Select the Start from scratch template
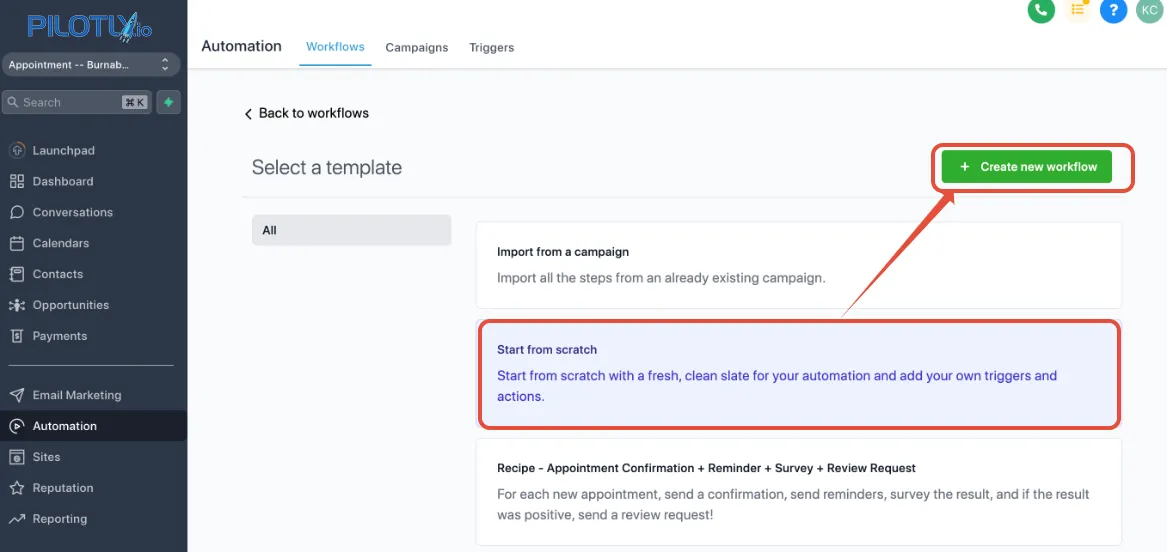Screen dimensions: 1167x552 (798, 374)
